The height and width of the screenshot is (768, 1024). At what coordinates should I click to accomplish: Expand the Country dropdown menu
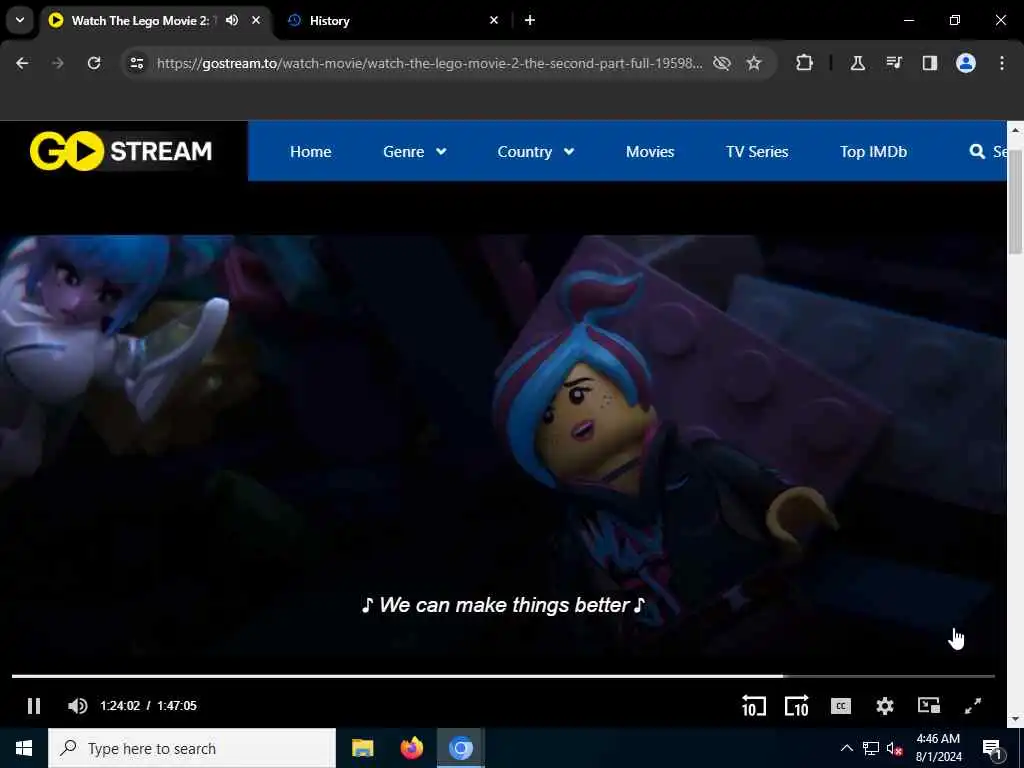[x=536, y=152]
